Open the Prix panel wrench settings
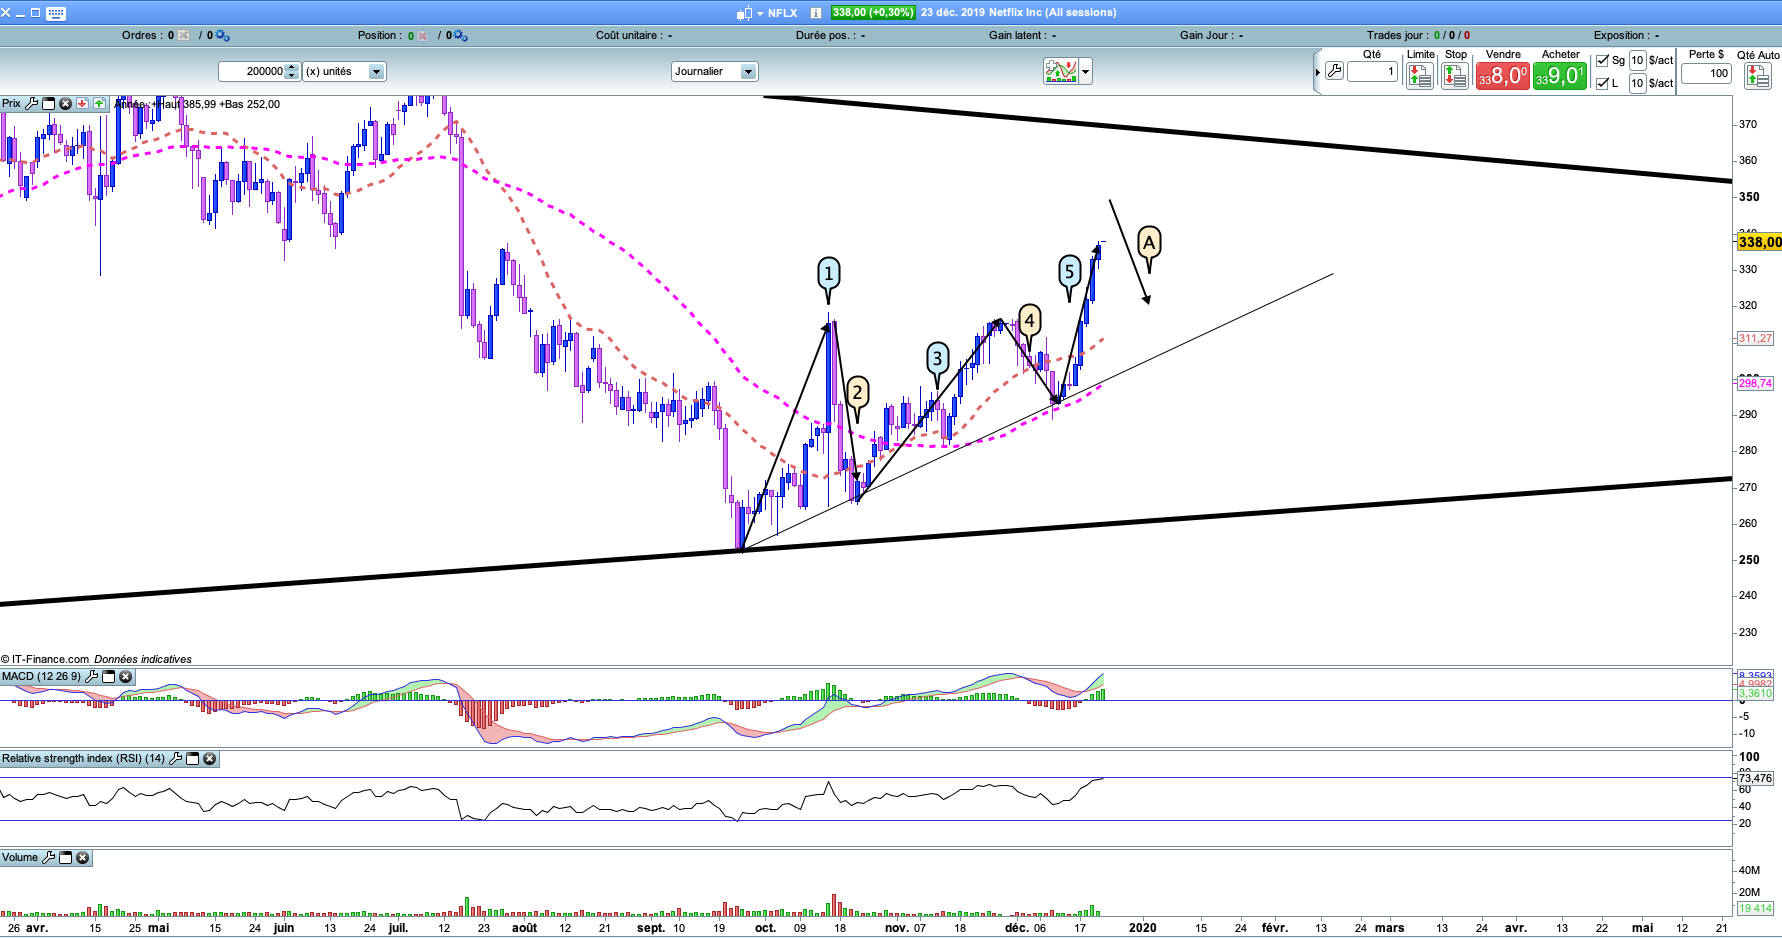This screenshot has width=1782, height=938. [32, 104]
